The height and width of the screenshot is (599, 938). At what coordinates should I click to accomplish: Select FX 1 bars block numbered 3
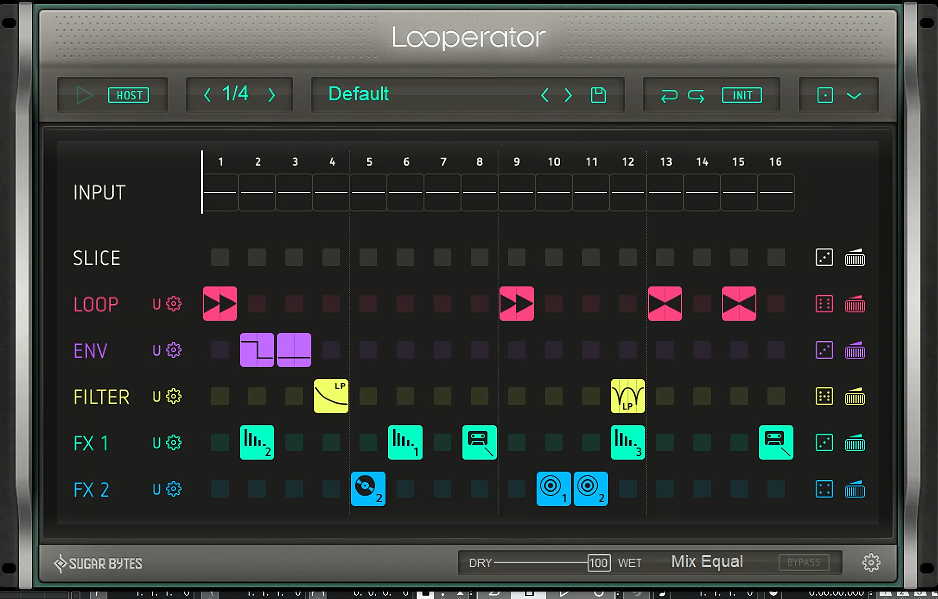628,443
